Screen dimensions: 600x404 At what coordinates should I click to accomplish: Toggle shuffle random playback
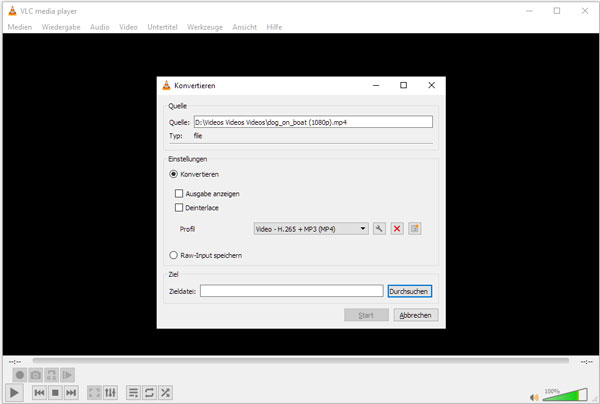point(165,393)
